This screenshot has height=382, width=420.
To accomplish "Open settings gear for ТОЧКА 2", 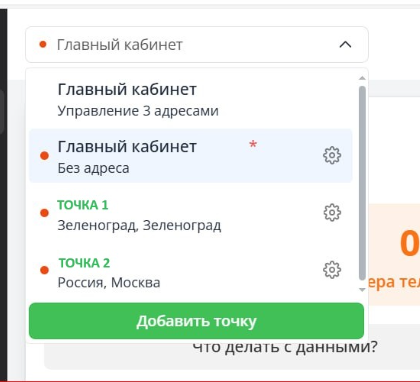I will [332, 270].
